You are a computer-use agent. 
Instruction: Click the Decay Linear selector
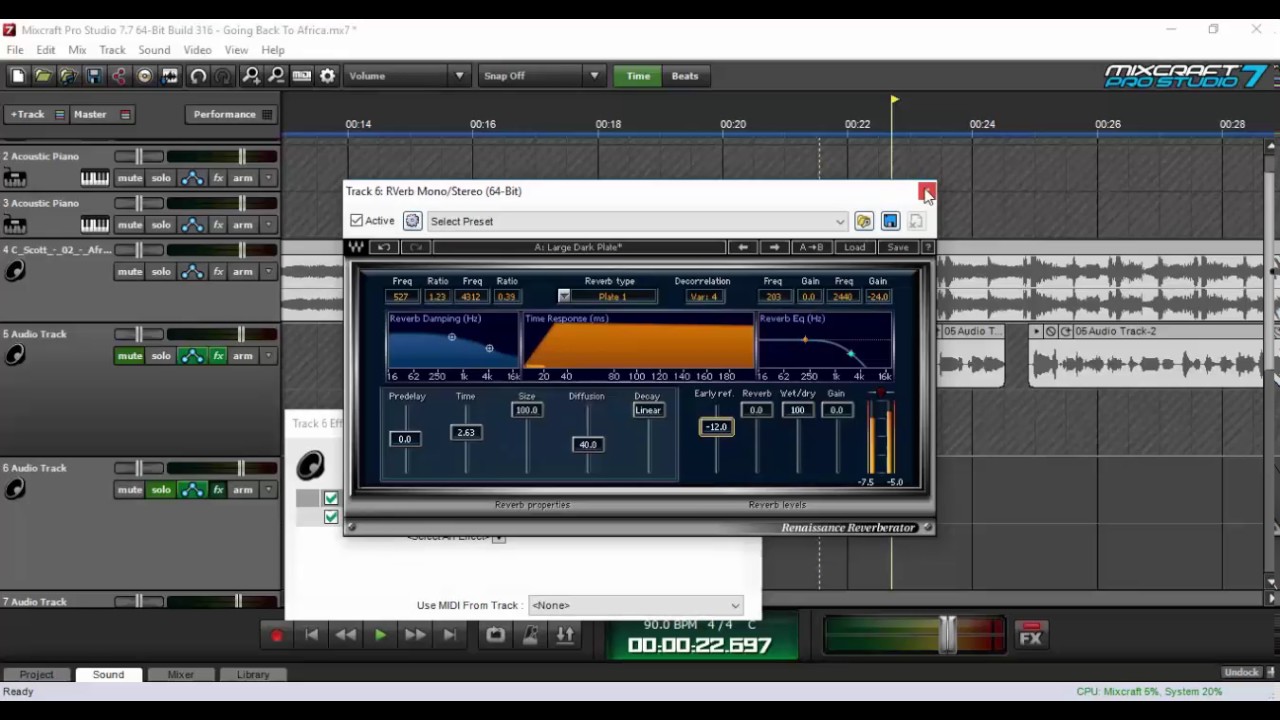(648, 410)
